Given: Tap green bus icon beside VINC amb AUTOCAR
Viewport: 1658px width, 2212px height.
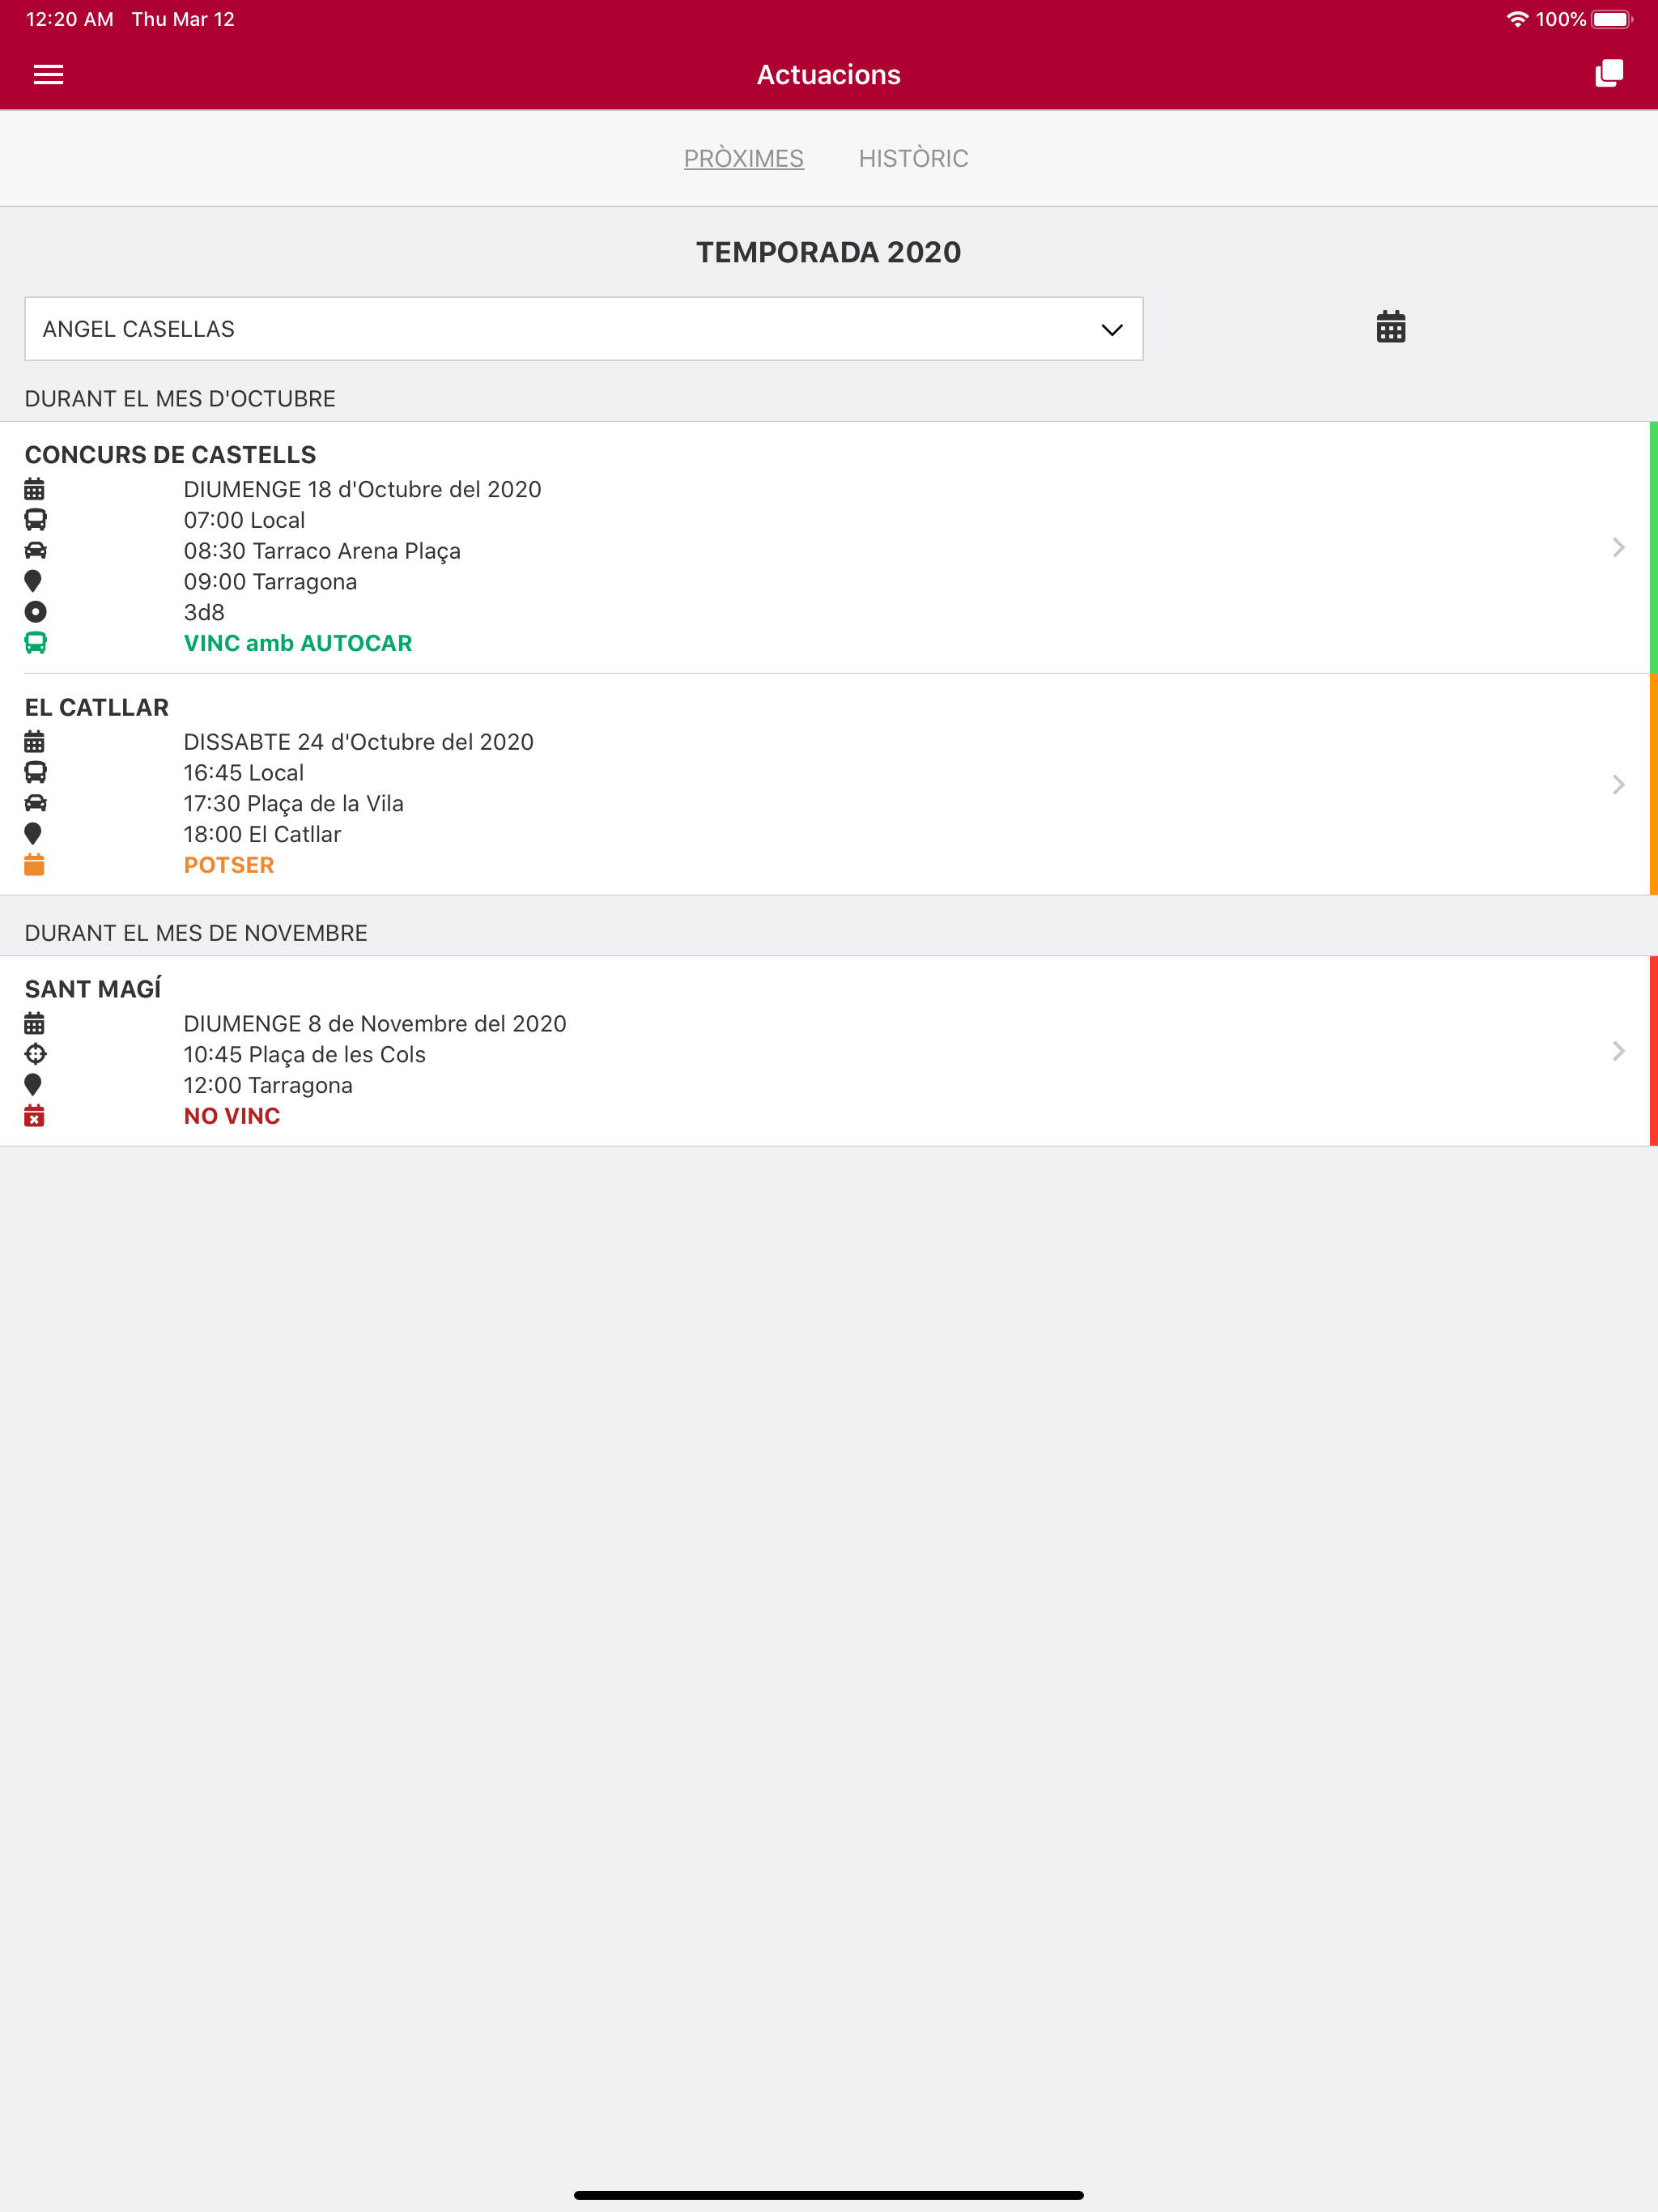Looking at the screenshot, I should pos(35,643).
